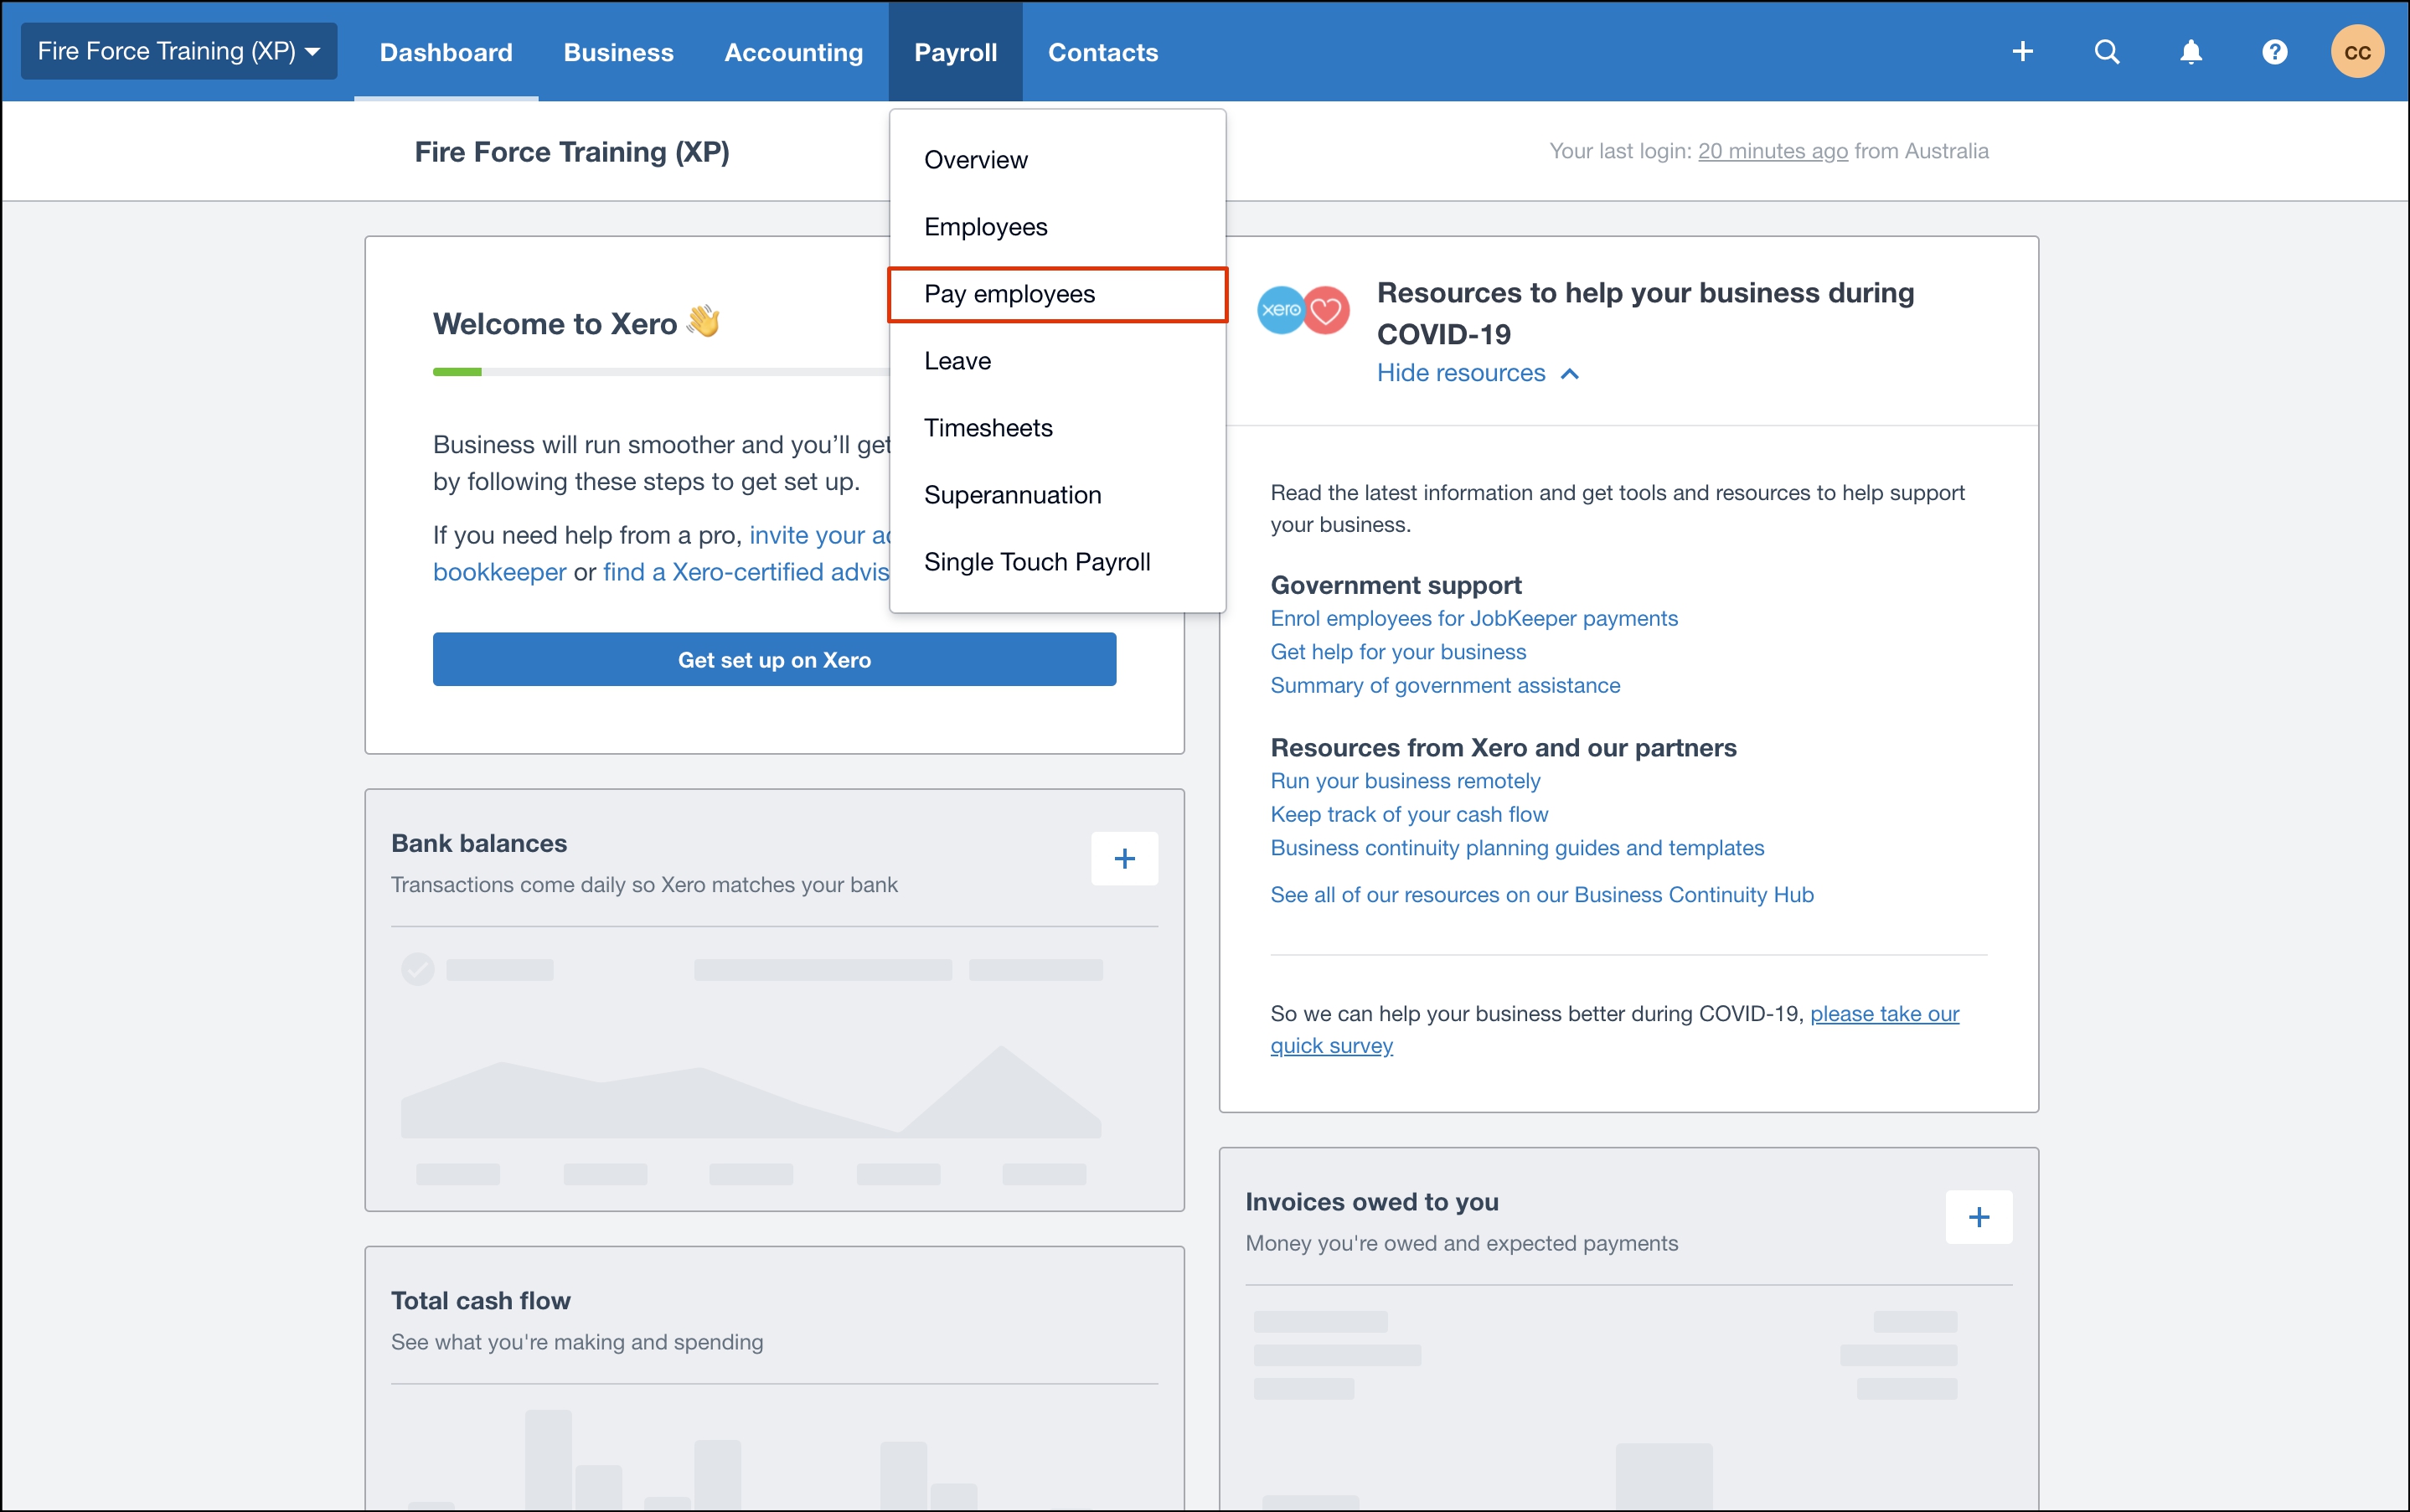Viewport: 2410px width, 1512px height.
Task: Open the CC user avatar menu
Action: (x=2357, y=52)
